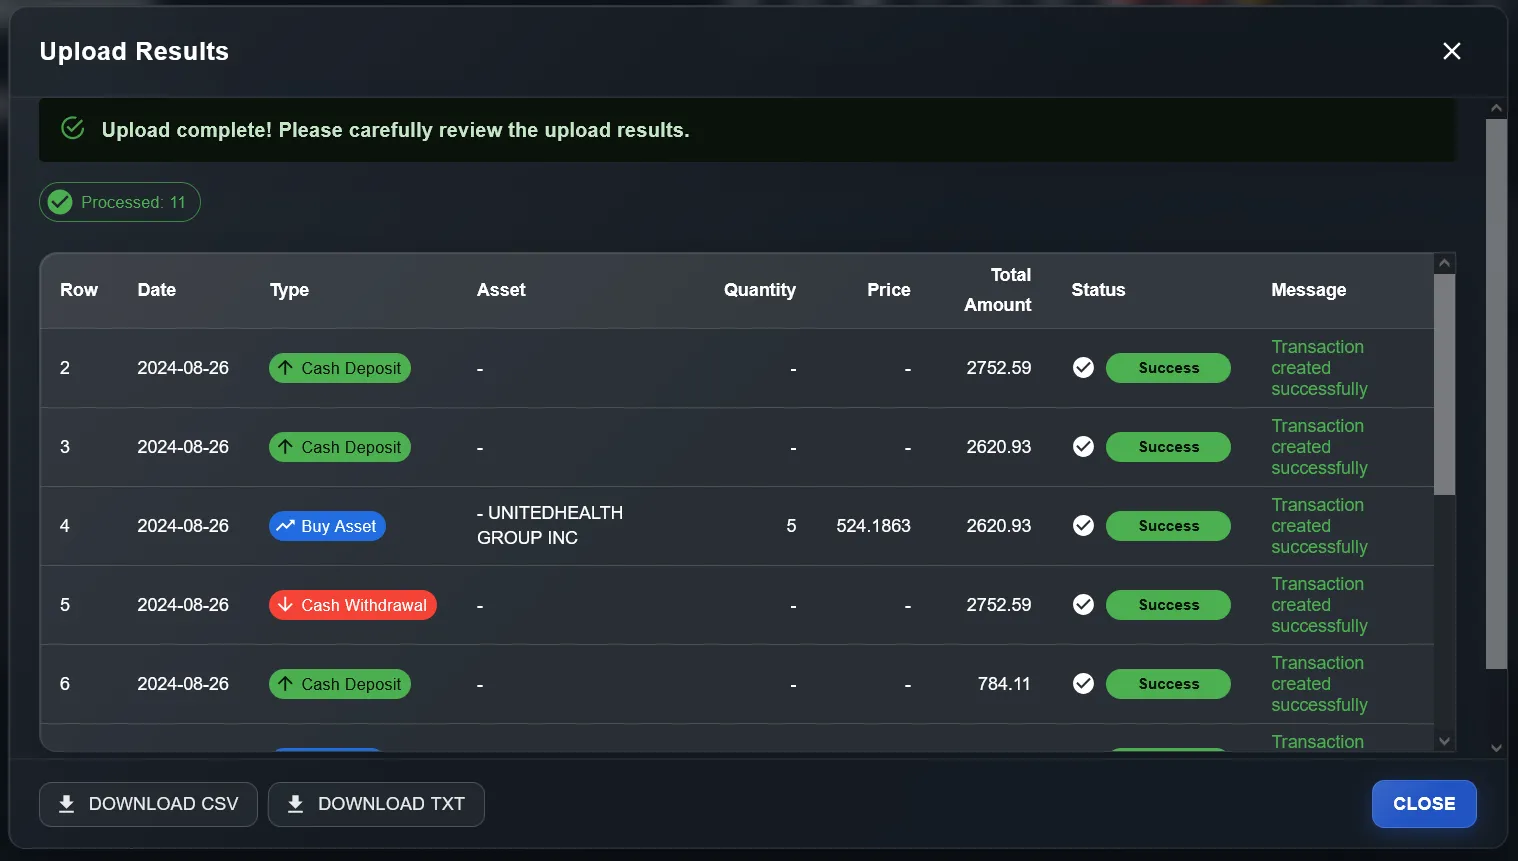Click the CLOSE button

click(x=1424, y=803)
